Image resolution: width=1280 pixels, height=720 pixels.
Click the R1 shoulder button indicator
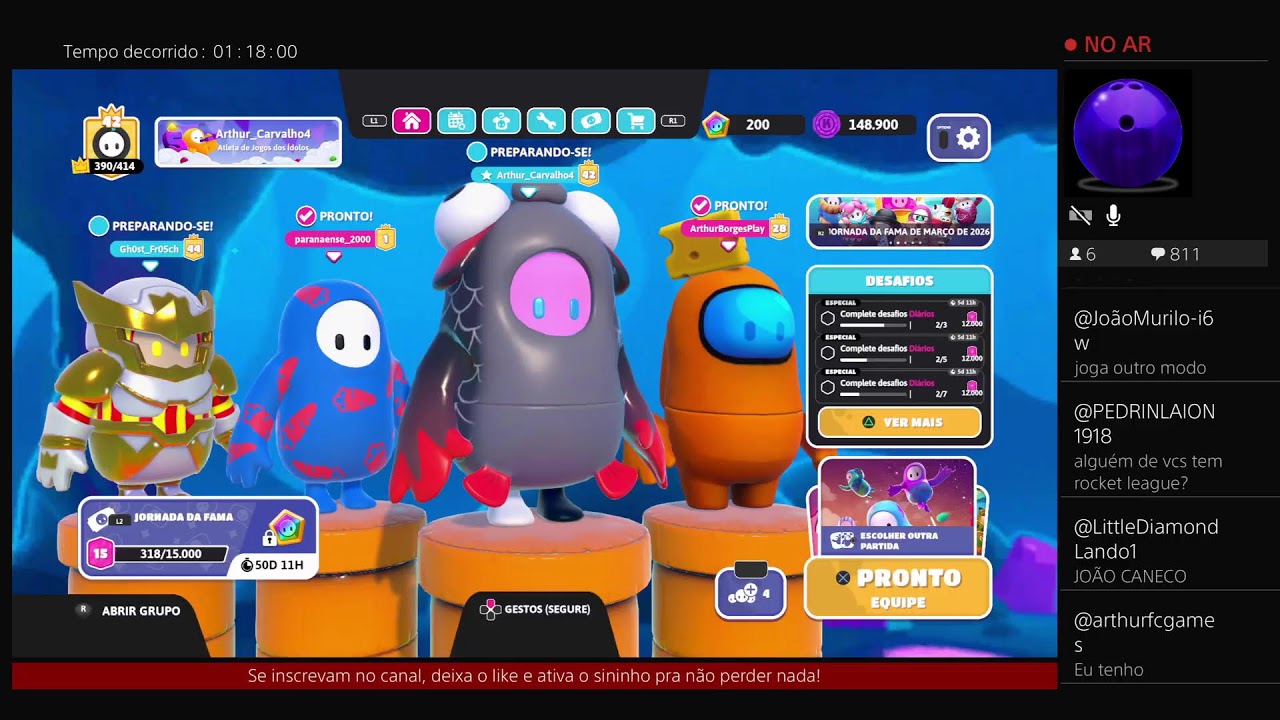[673, 121]
